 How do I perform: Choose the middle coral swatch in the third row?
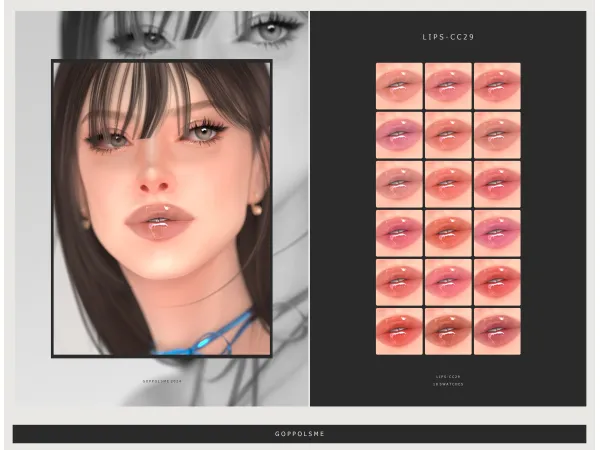448,184
